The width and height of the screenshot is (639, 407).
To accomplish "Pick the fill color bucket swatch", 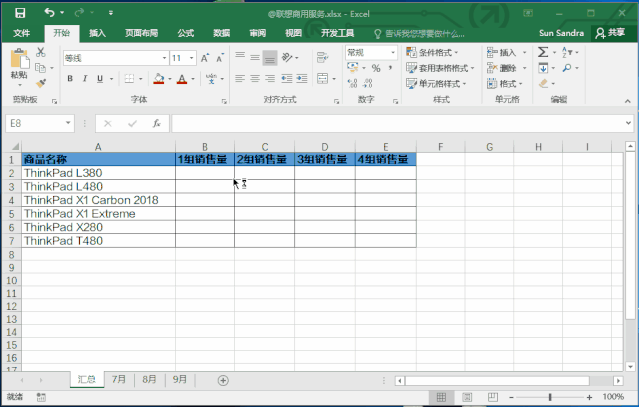I will click(159, 79).
